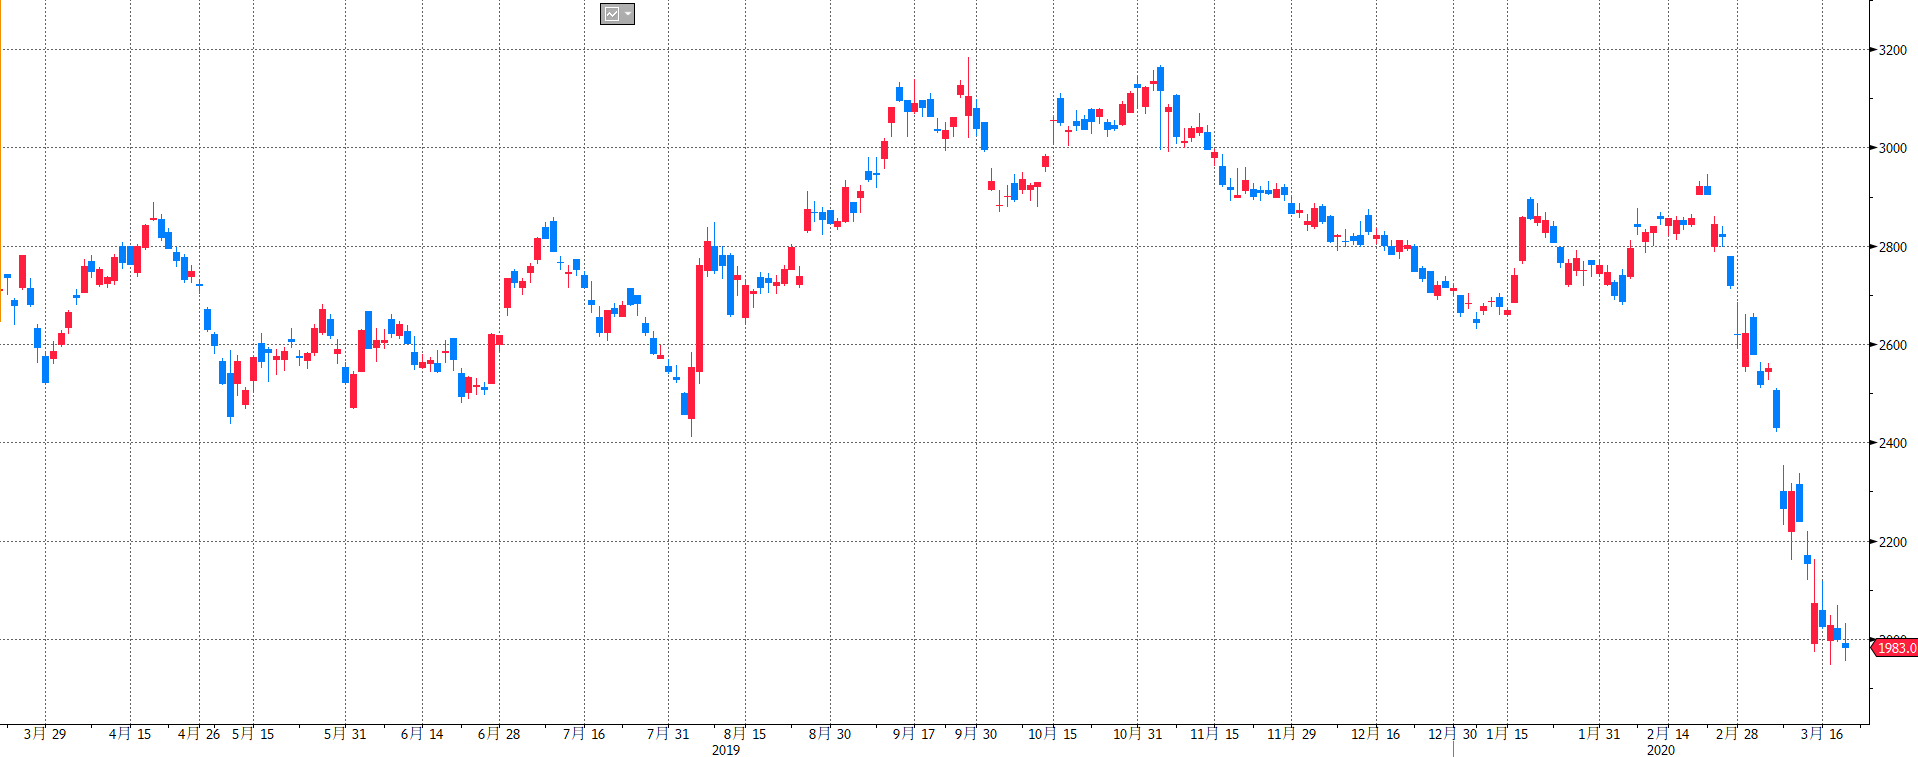Screen dimensions: 1918x757
Task: Click the 7月 16 date label
Action: pos(584,734)
